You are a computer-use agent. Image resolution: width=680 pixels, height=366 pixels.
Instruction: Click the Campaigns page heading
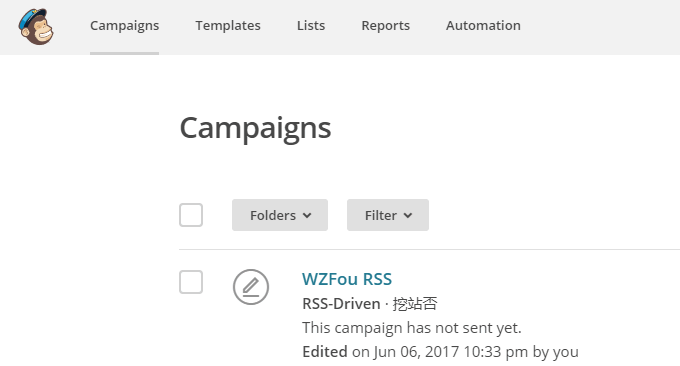click(255, 128)
